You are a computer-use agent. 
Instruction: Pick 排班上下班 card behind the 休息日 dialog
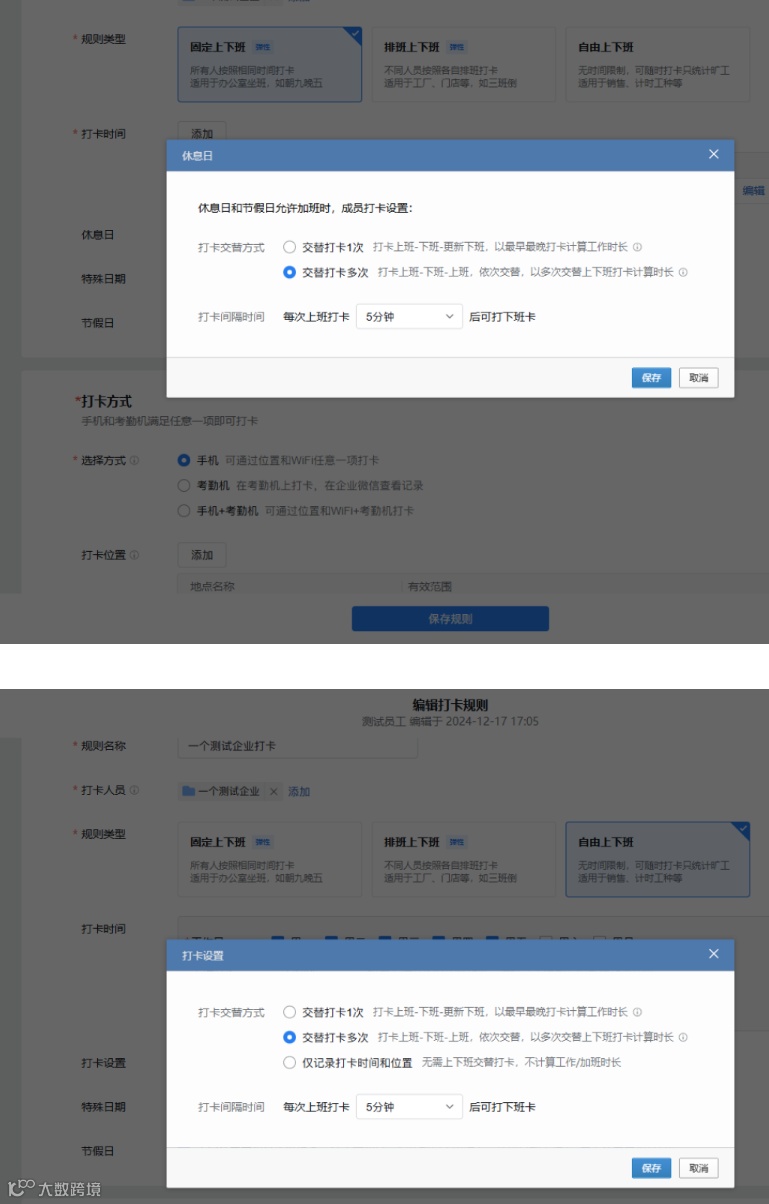(464, 64)
